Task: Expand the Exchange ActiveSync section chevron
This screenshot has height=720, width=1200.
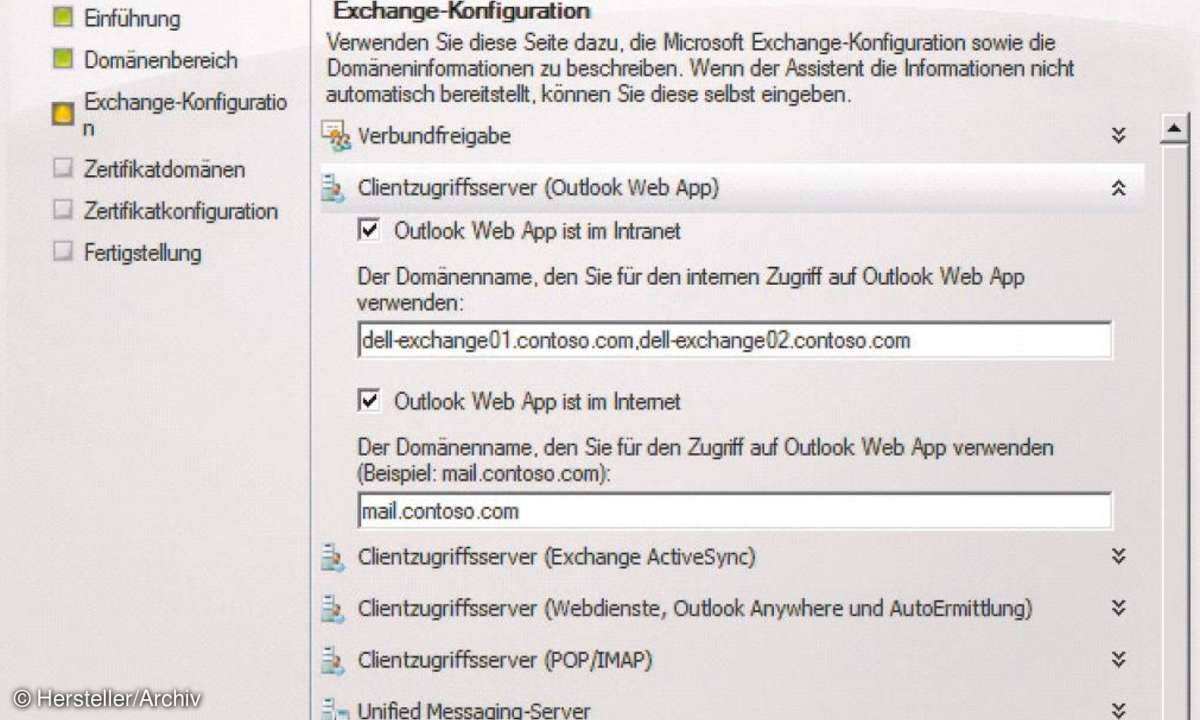Action: tap(1119, 556)
